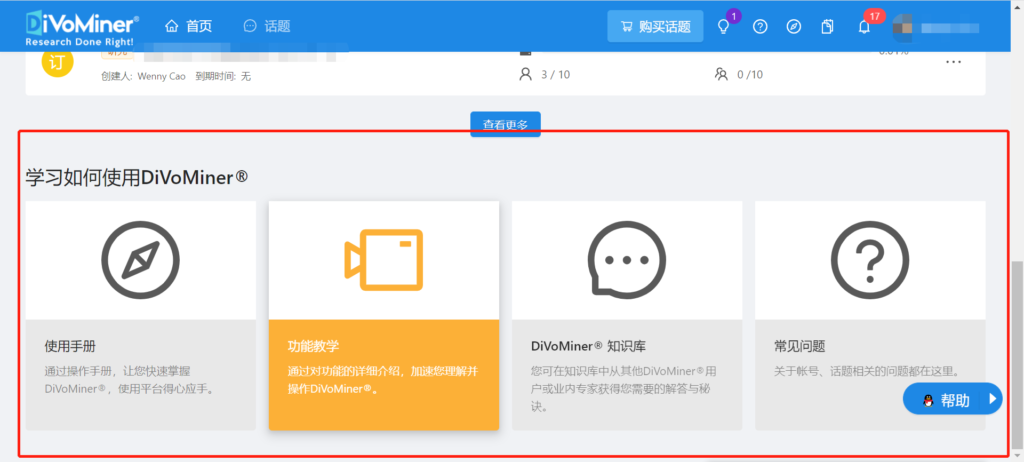Screen dimensions: 1024x462
Task: Click the compass icon of 使用手册 card
Action: pos(140,260)
